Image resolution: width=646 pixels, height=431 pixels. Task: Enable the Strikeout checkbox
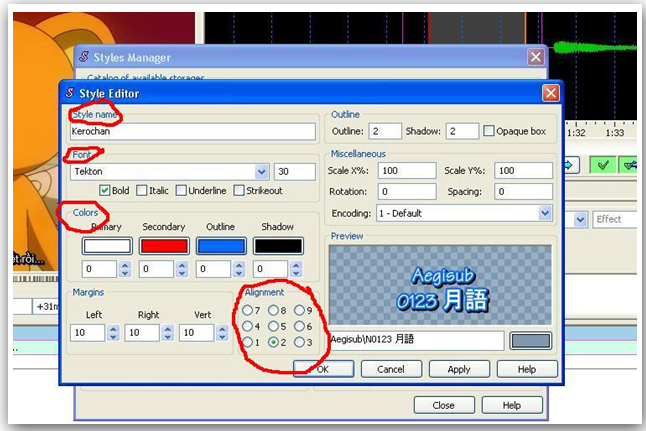tap(239, 190)
